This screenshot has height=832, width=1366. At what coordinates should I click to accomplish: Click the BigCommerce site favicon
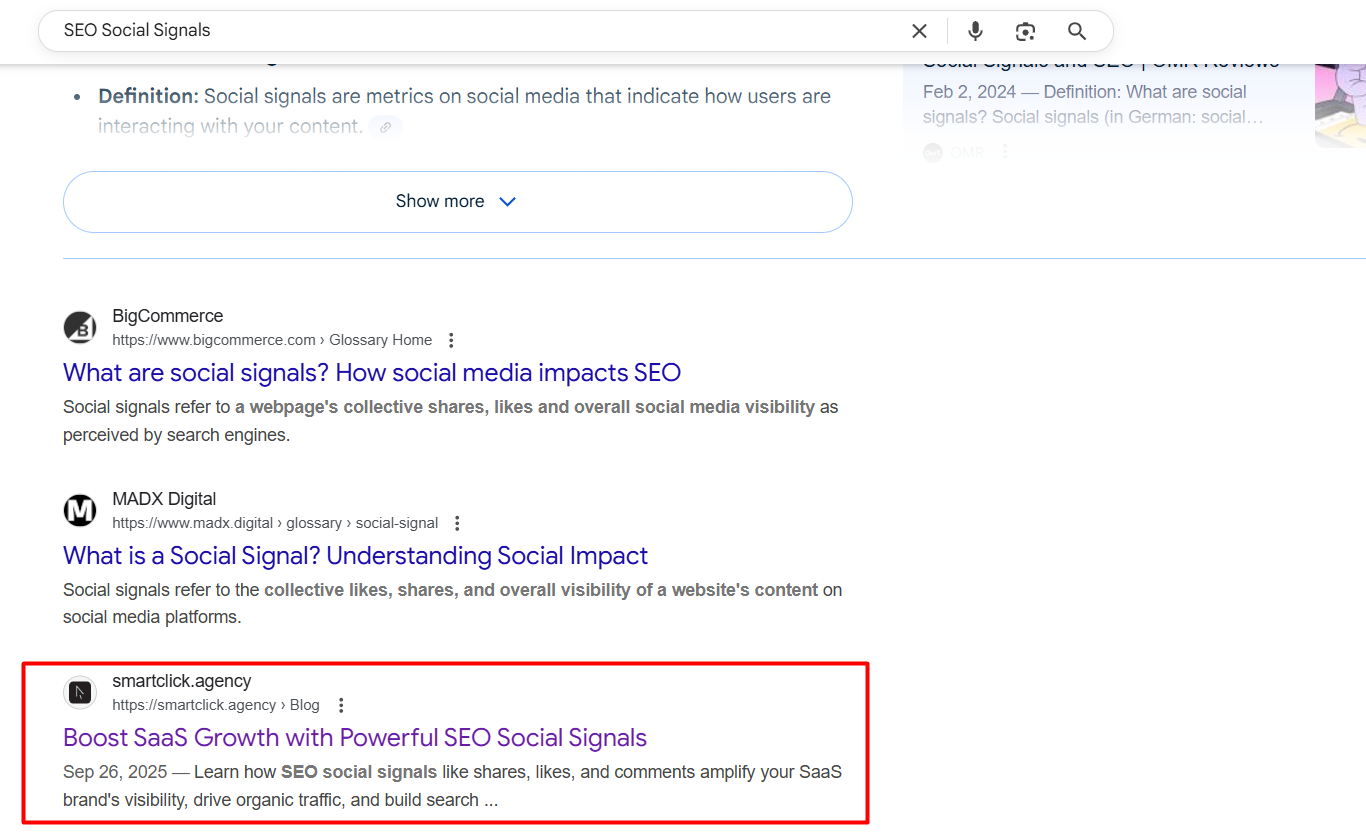pos(80,328)
